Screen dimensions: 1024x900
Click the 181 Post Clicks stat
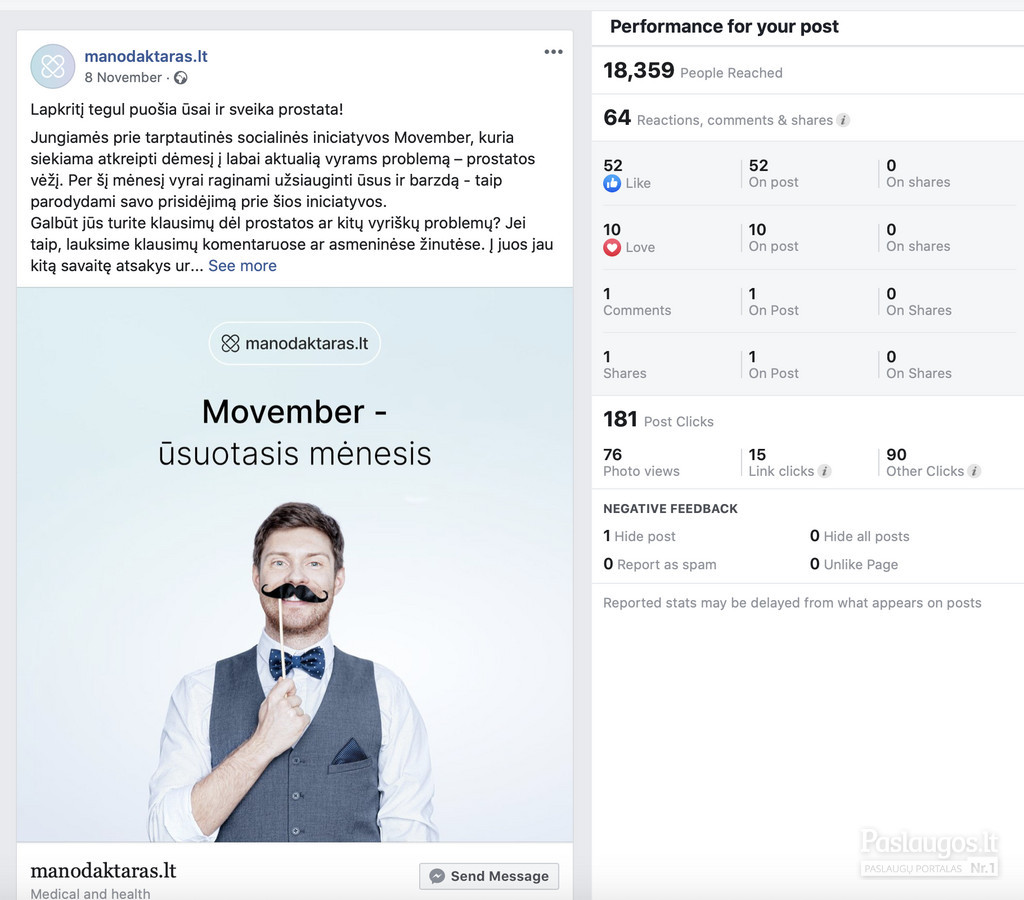(658, 419)
